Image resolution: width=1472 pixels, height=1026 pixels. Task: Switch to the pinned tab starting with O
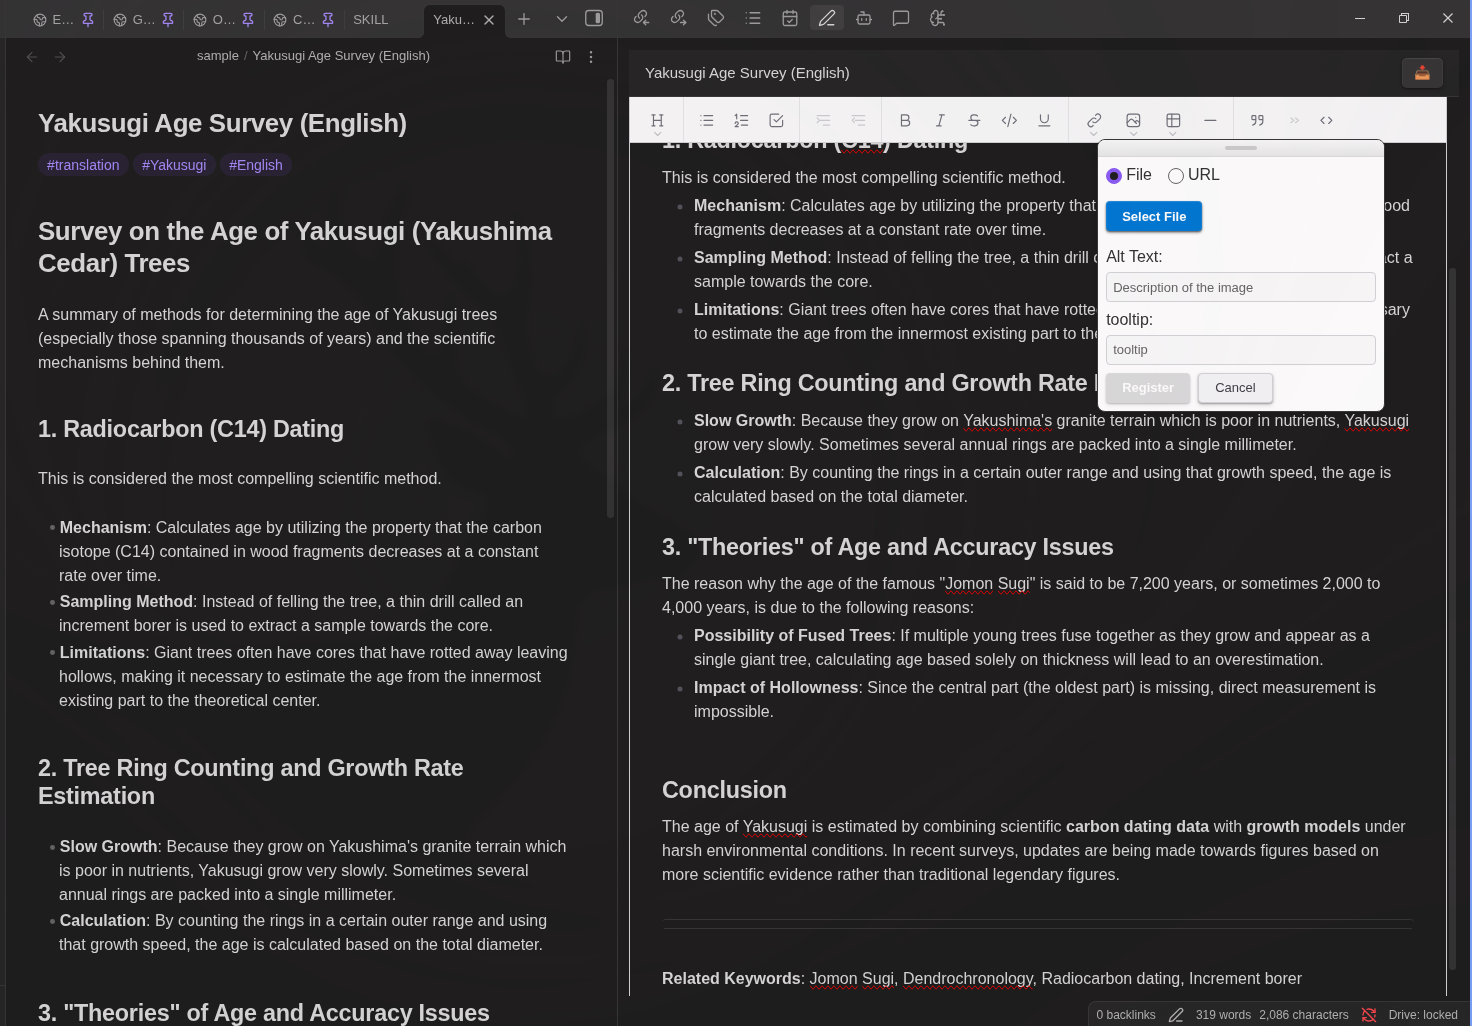pyautogui.click(x=224, y=19)
